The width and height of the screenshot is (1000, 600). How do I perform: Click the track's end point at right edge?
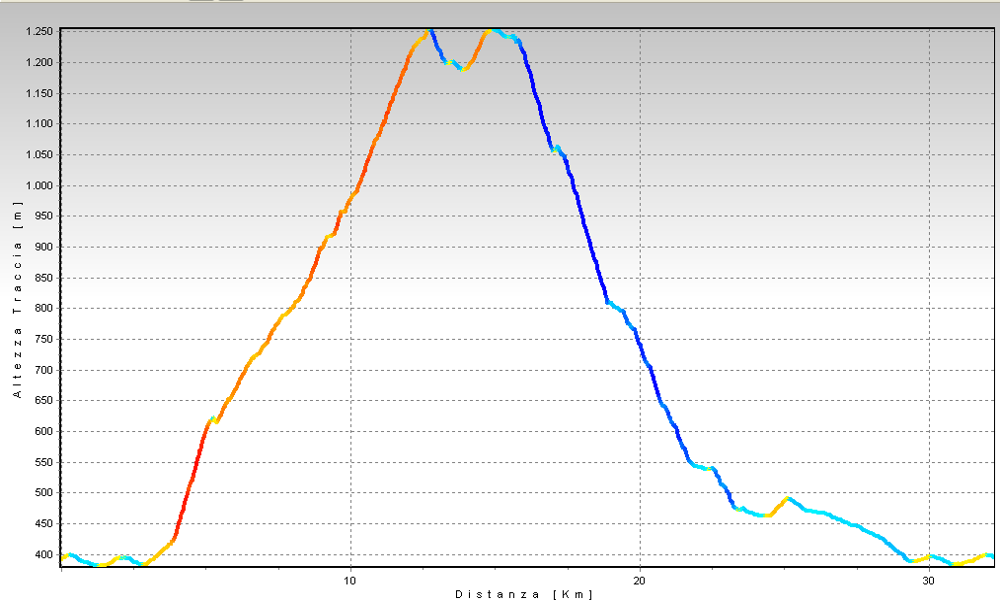point(990,555)
